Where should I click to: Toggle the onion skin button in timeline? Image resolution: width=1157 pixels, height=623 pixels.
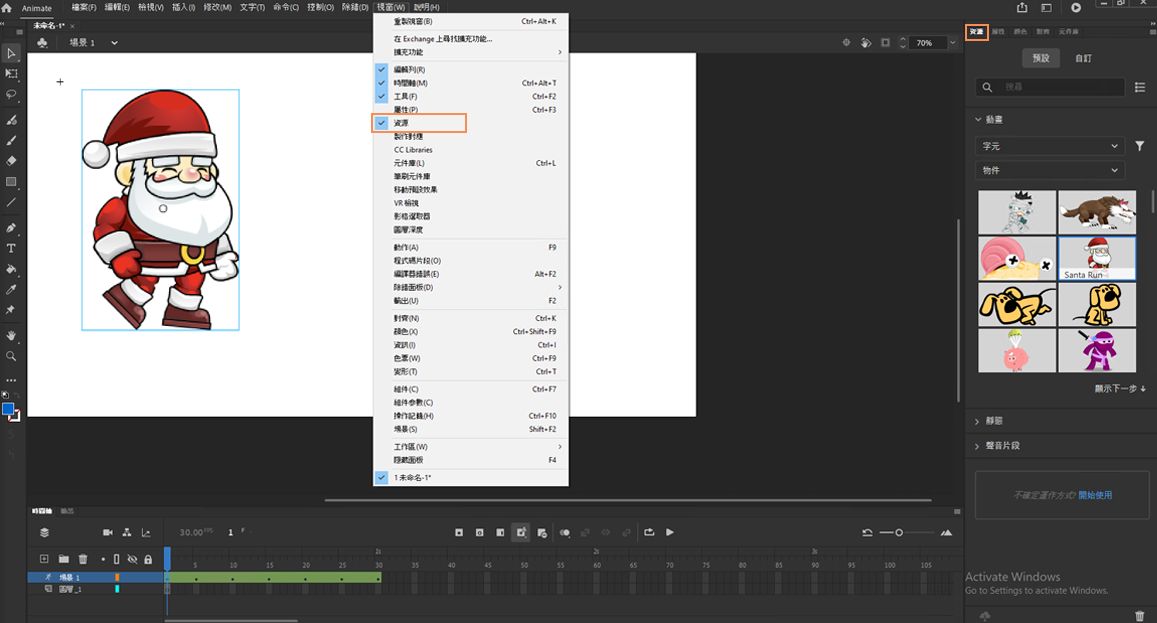click(564, 532)
